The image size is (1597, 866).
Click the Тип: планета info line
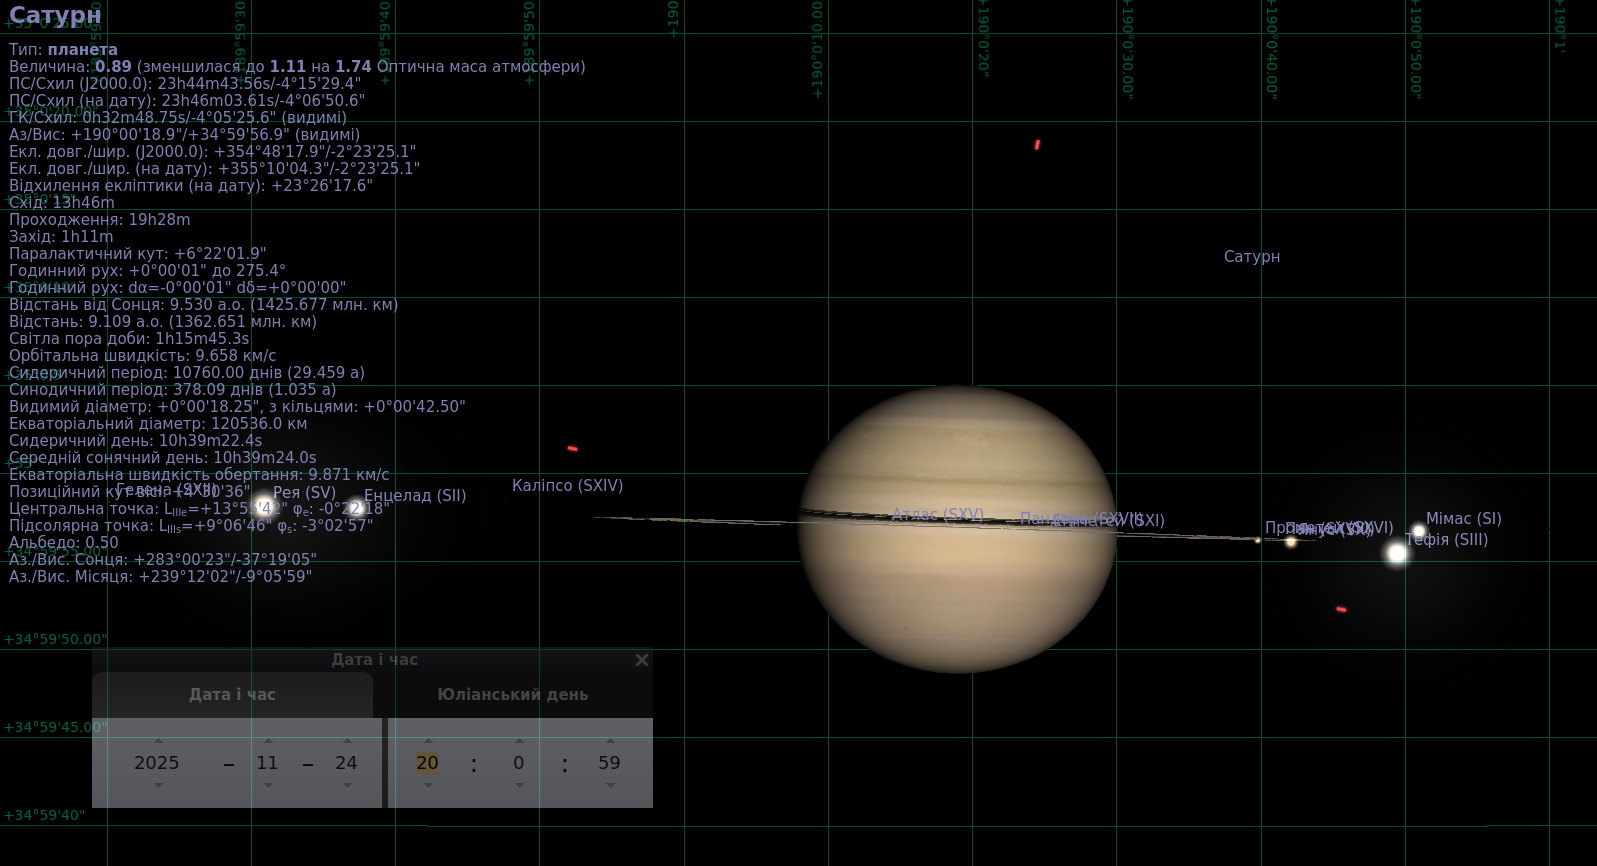click(63, 50)
